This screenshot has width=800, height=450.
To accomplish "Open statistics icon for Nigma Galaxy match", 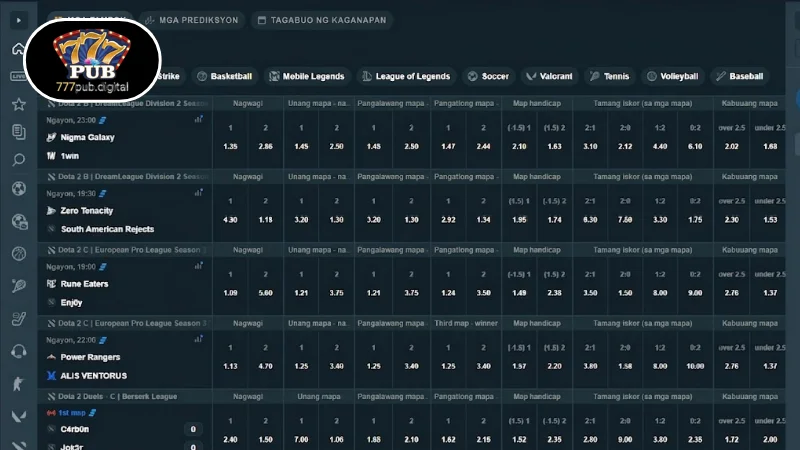I will point(198,119).
